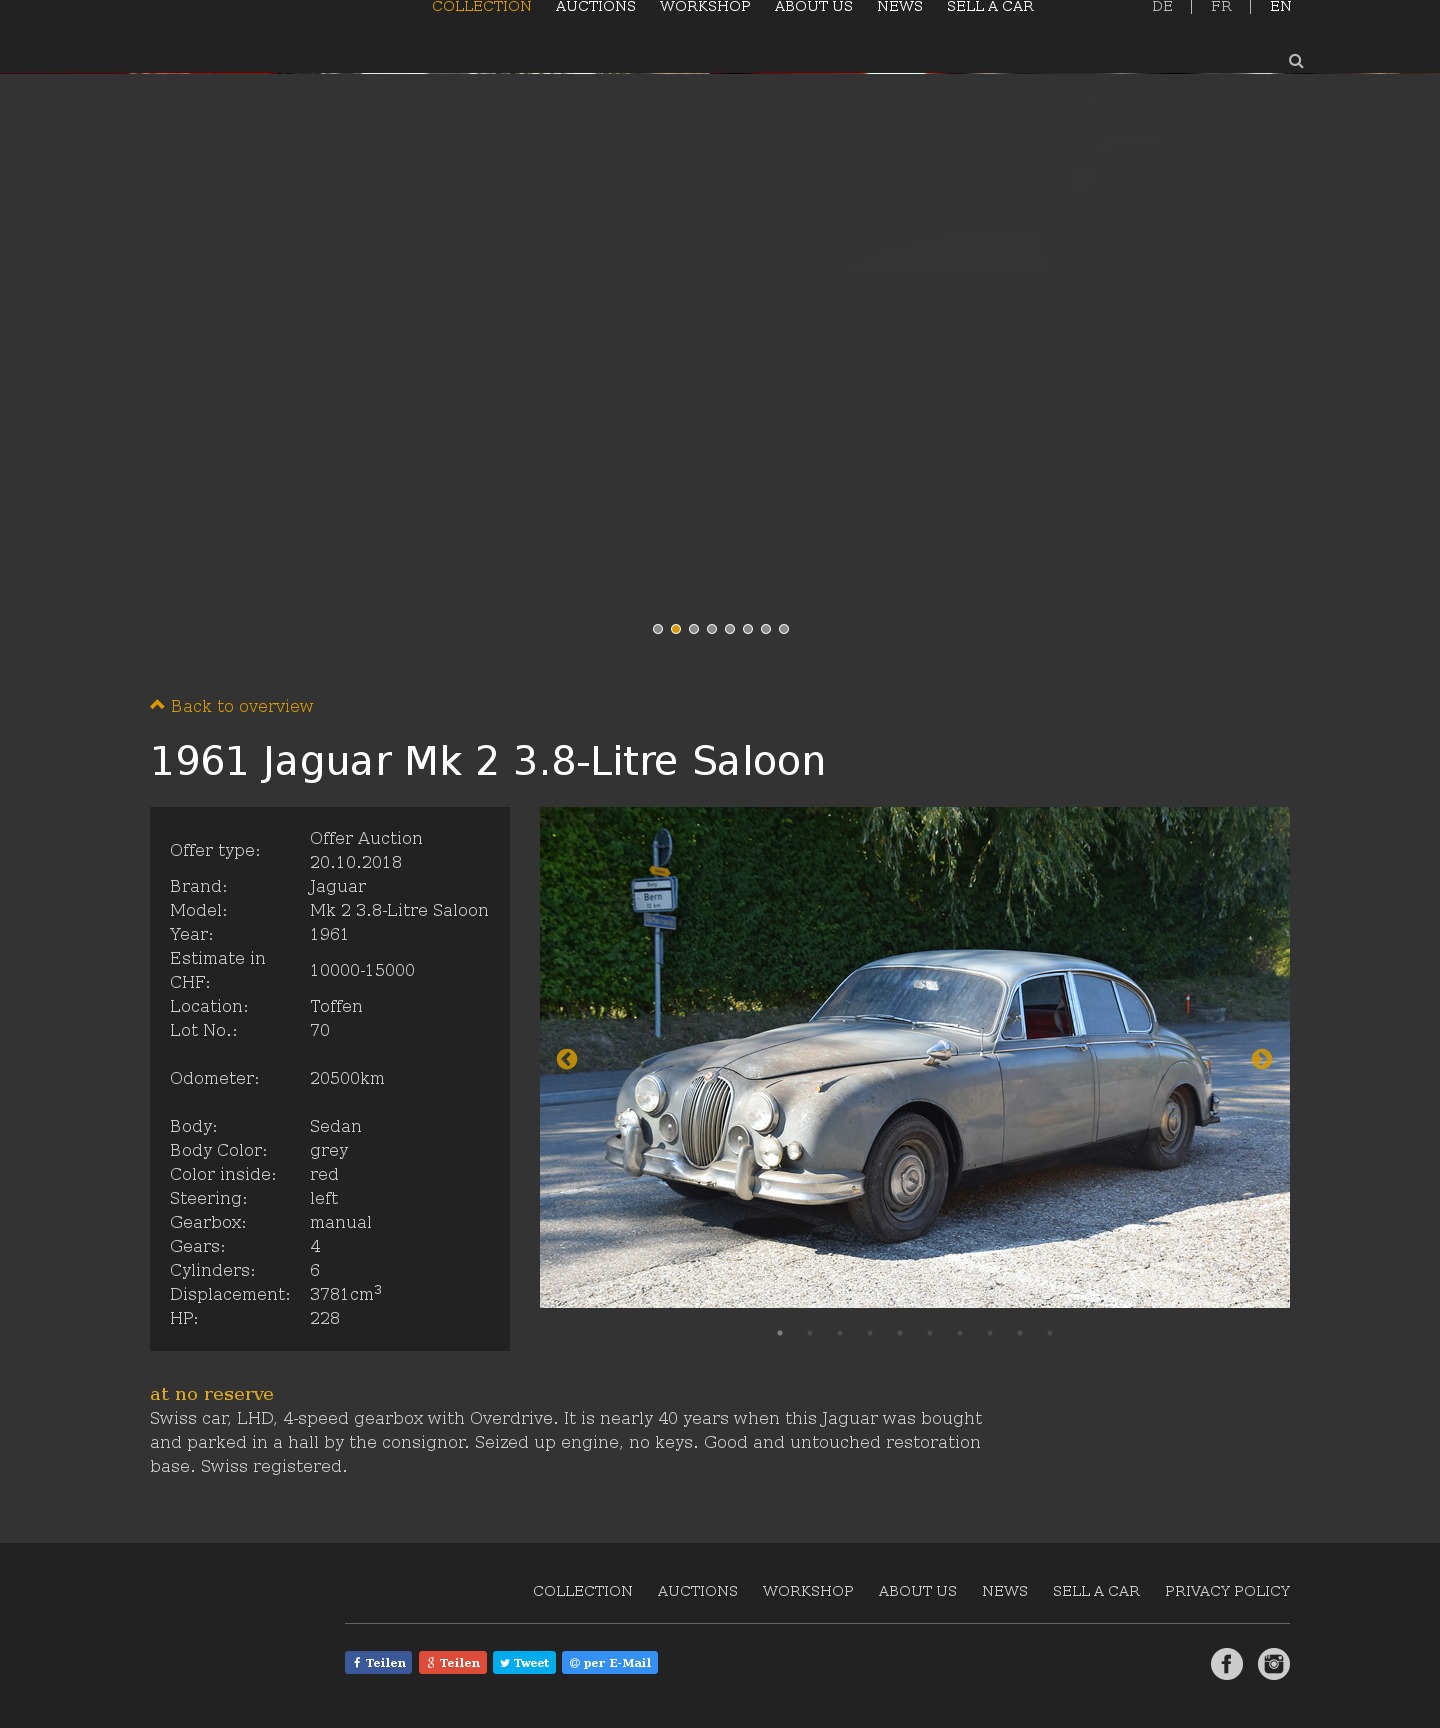
Task: Open the search magnifier icon
Action: point(1296,61)
